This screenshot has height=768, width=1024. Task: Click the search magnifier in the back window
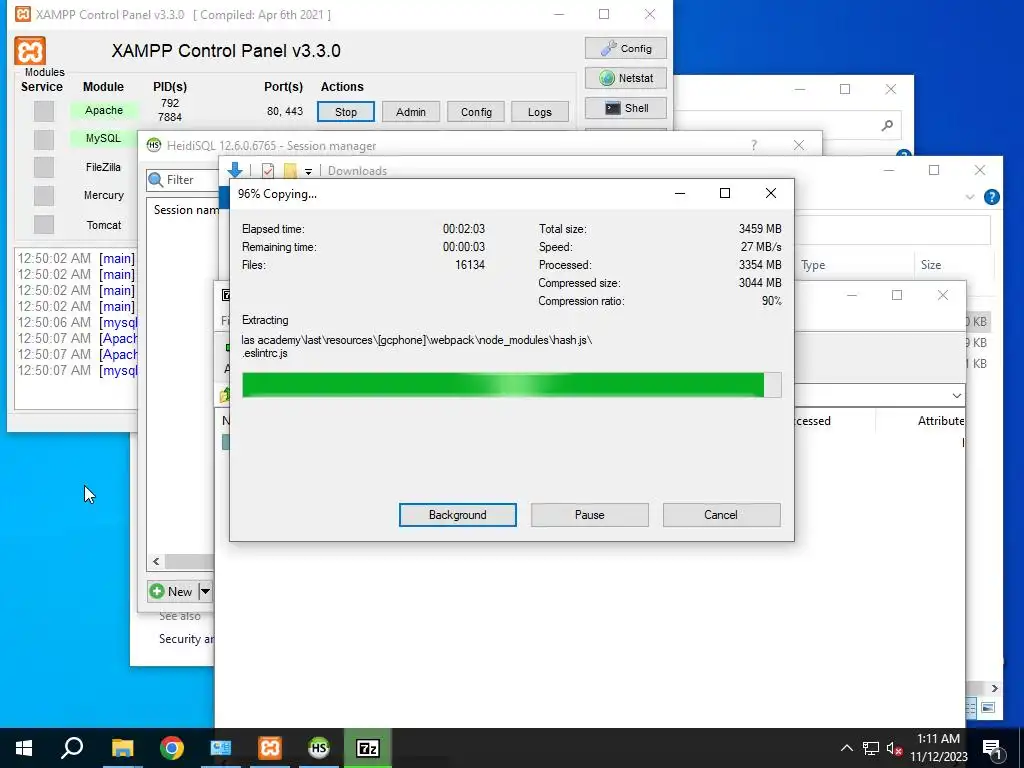tap(887, 125)
